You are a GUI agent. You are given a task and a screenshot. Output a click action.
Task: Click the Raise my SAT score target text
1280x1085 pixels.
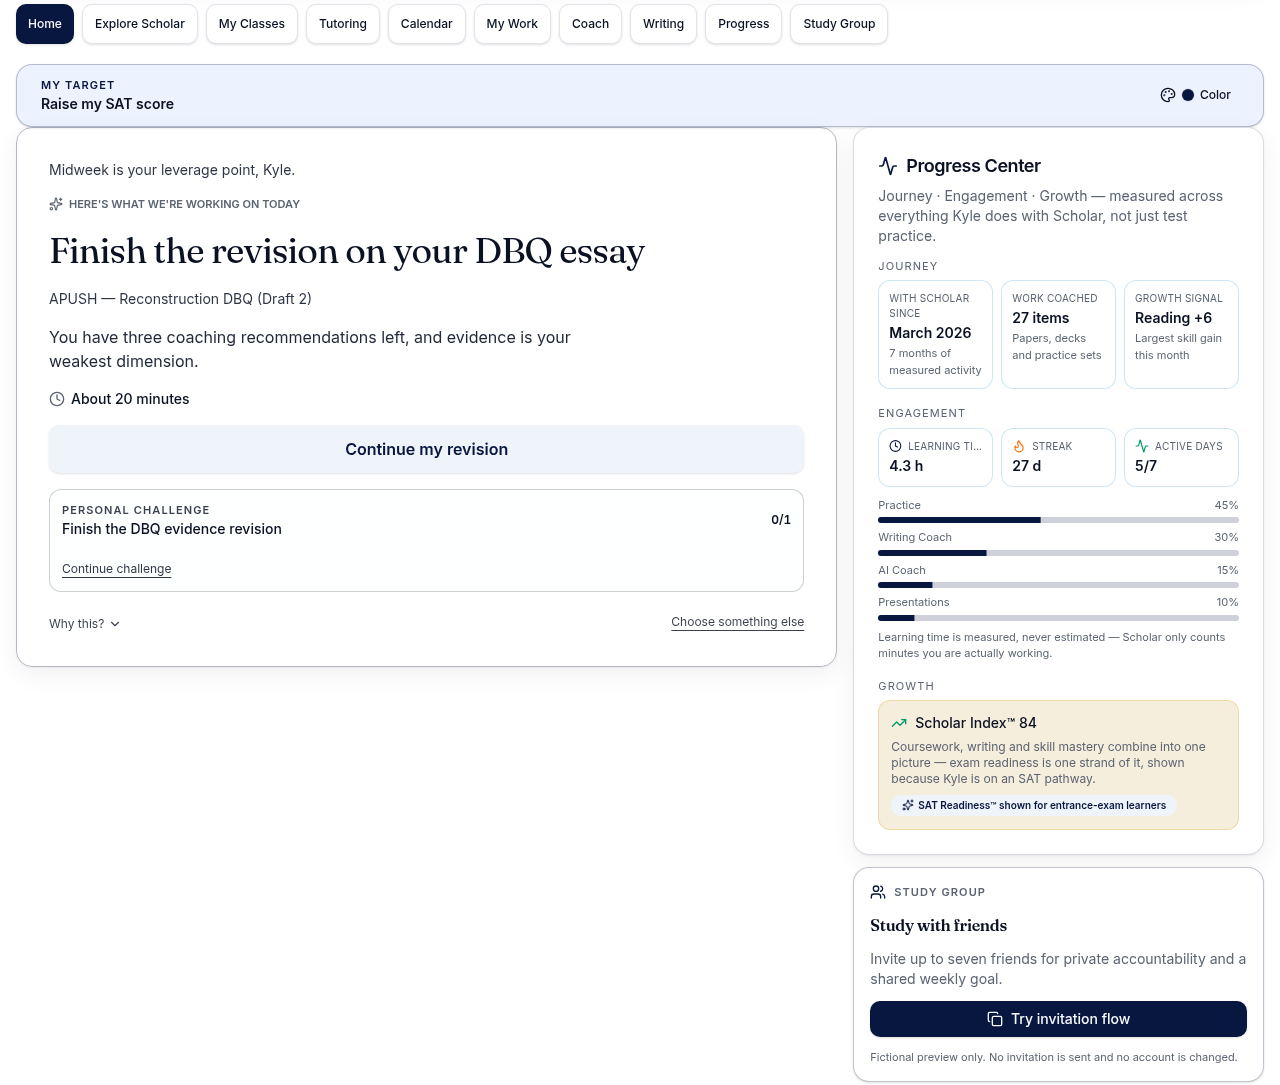click(107, 104)
